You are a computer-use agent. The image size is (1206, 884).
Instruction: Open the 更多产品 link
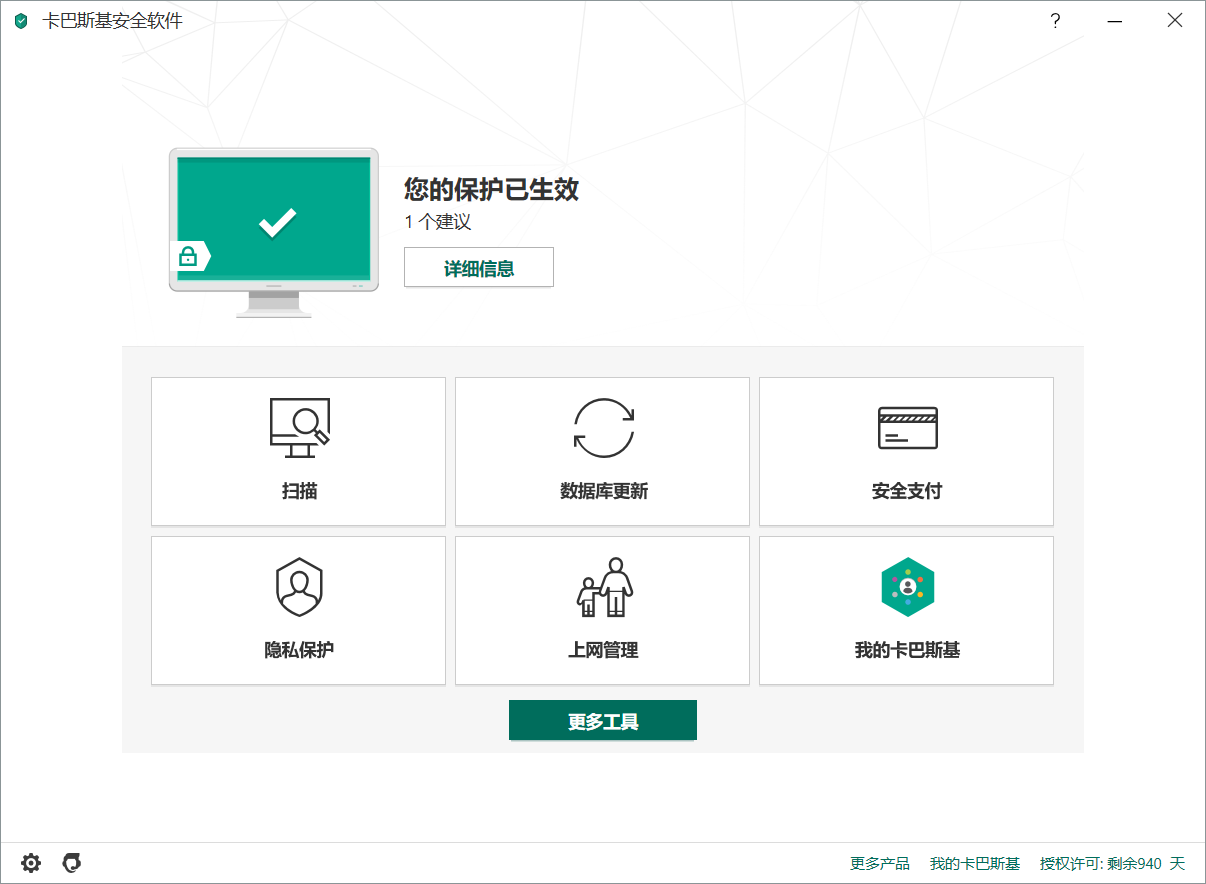click(880, 863)
